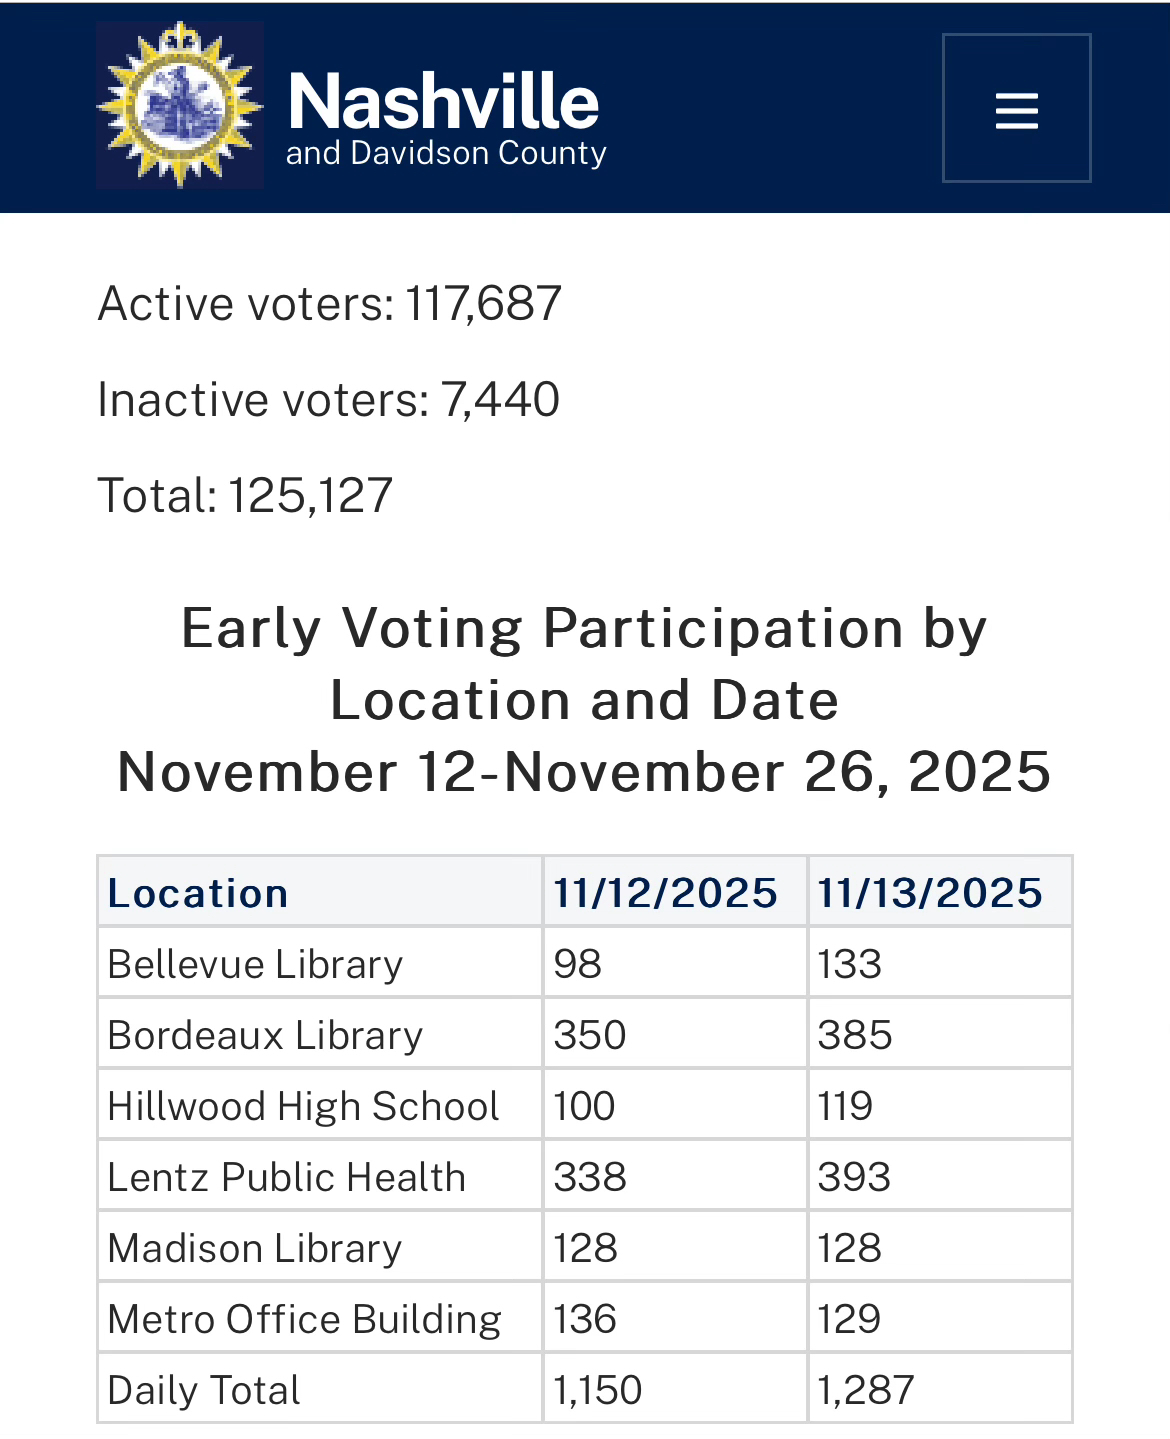Click the Bordeaux Library row label
Screen dimensions: 1170x1439
tap(265, 1035)
